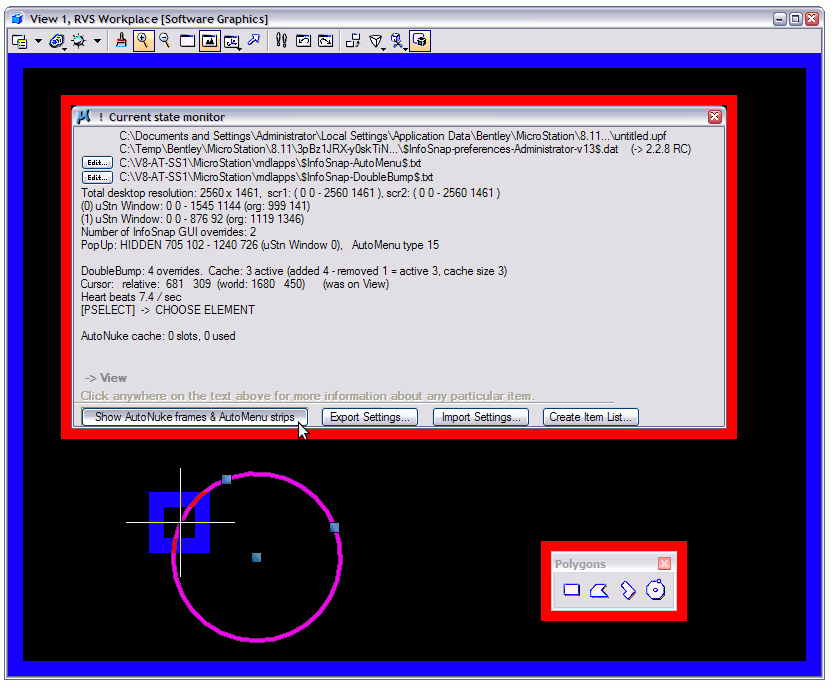Click the InfoSnap-preferences-Administrator path line
This screenshot has height=687, width=832.
(405, 149)
